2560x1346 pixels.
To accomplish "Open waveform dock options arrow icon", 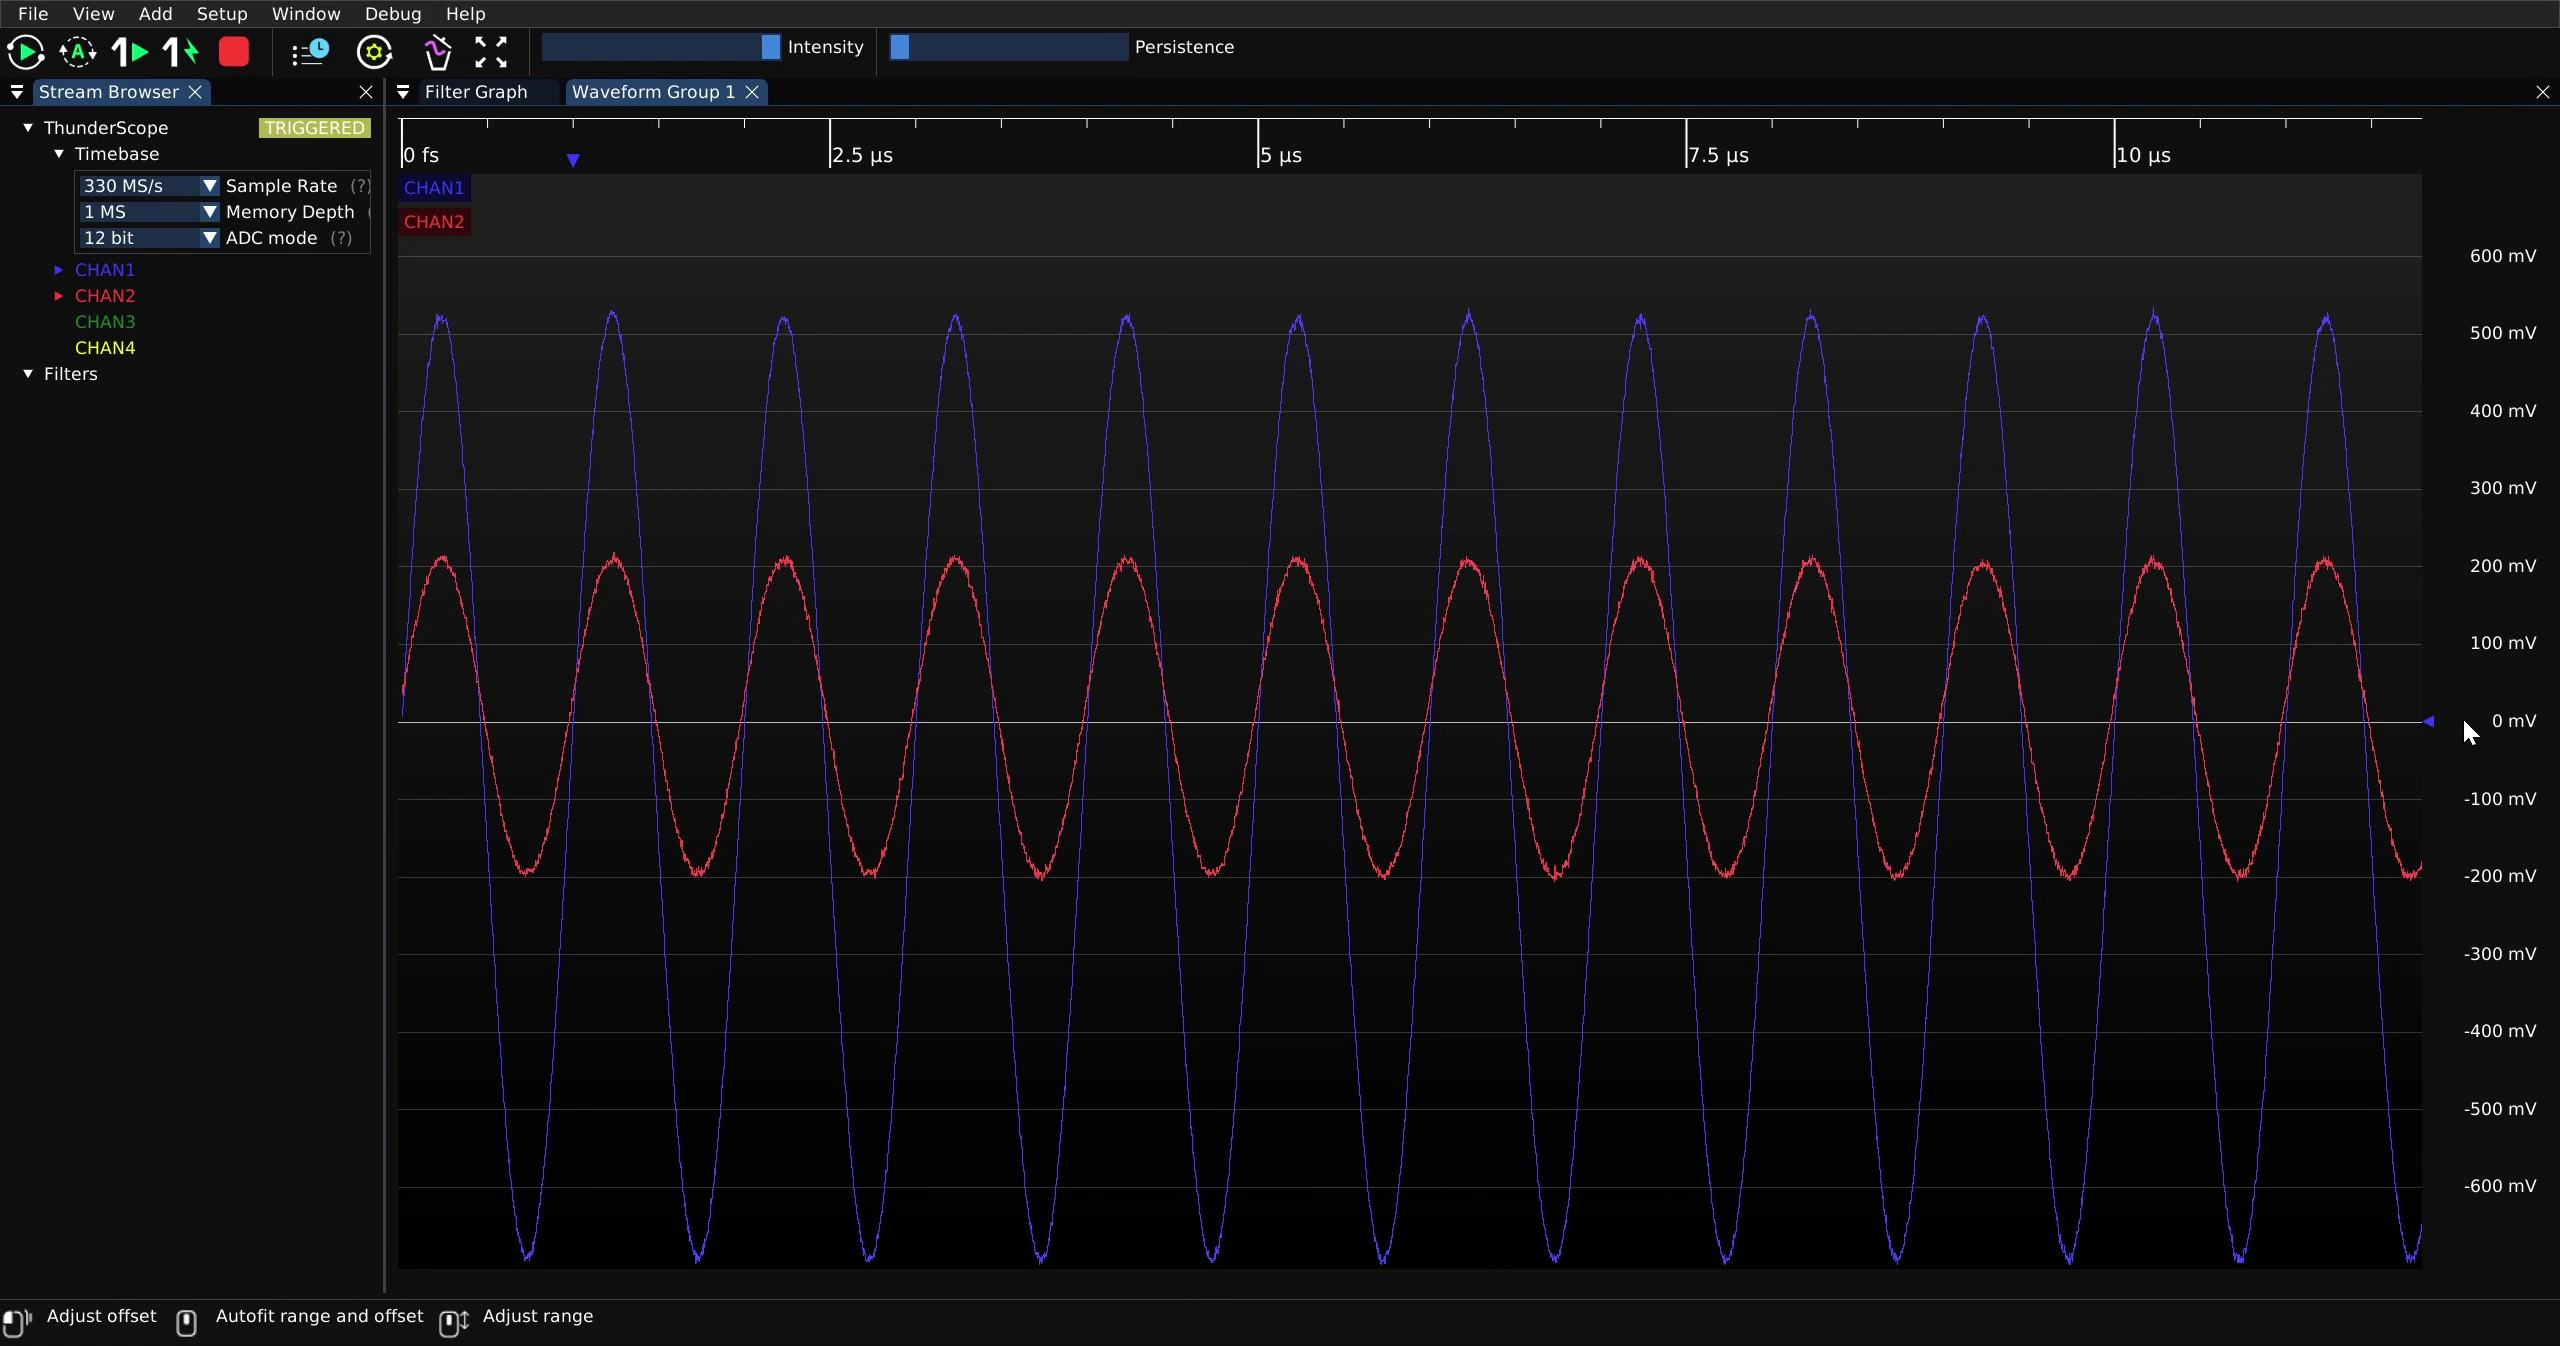I will coord(403,92).
